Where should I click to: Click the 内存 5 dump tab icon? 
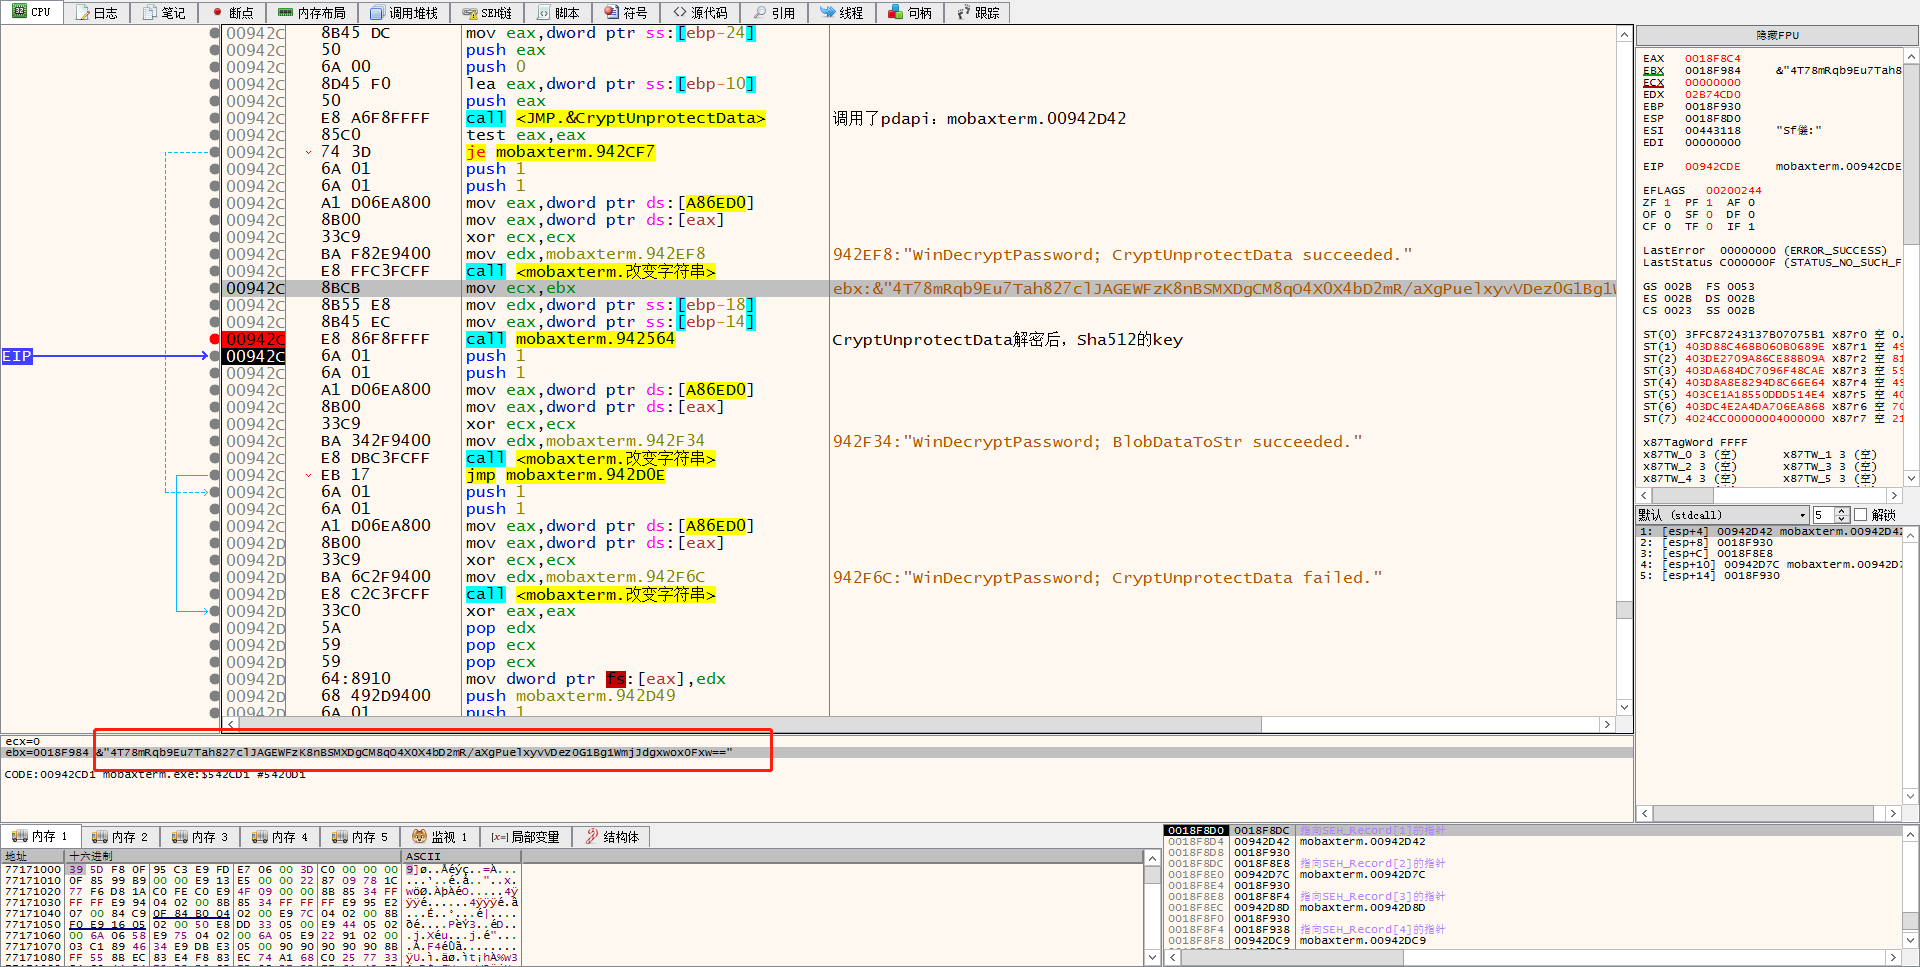(339, 837)
